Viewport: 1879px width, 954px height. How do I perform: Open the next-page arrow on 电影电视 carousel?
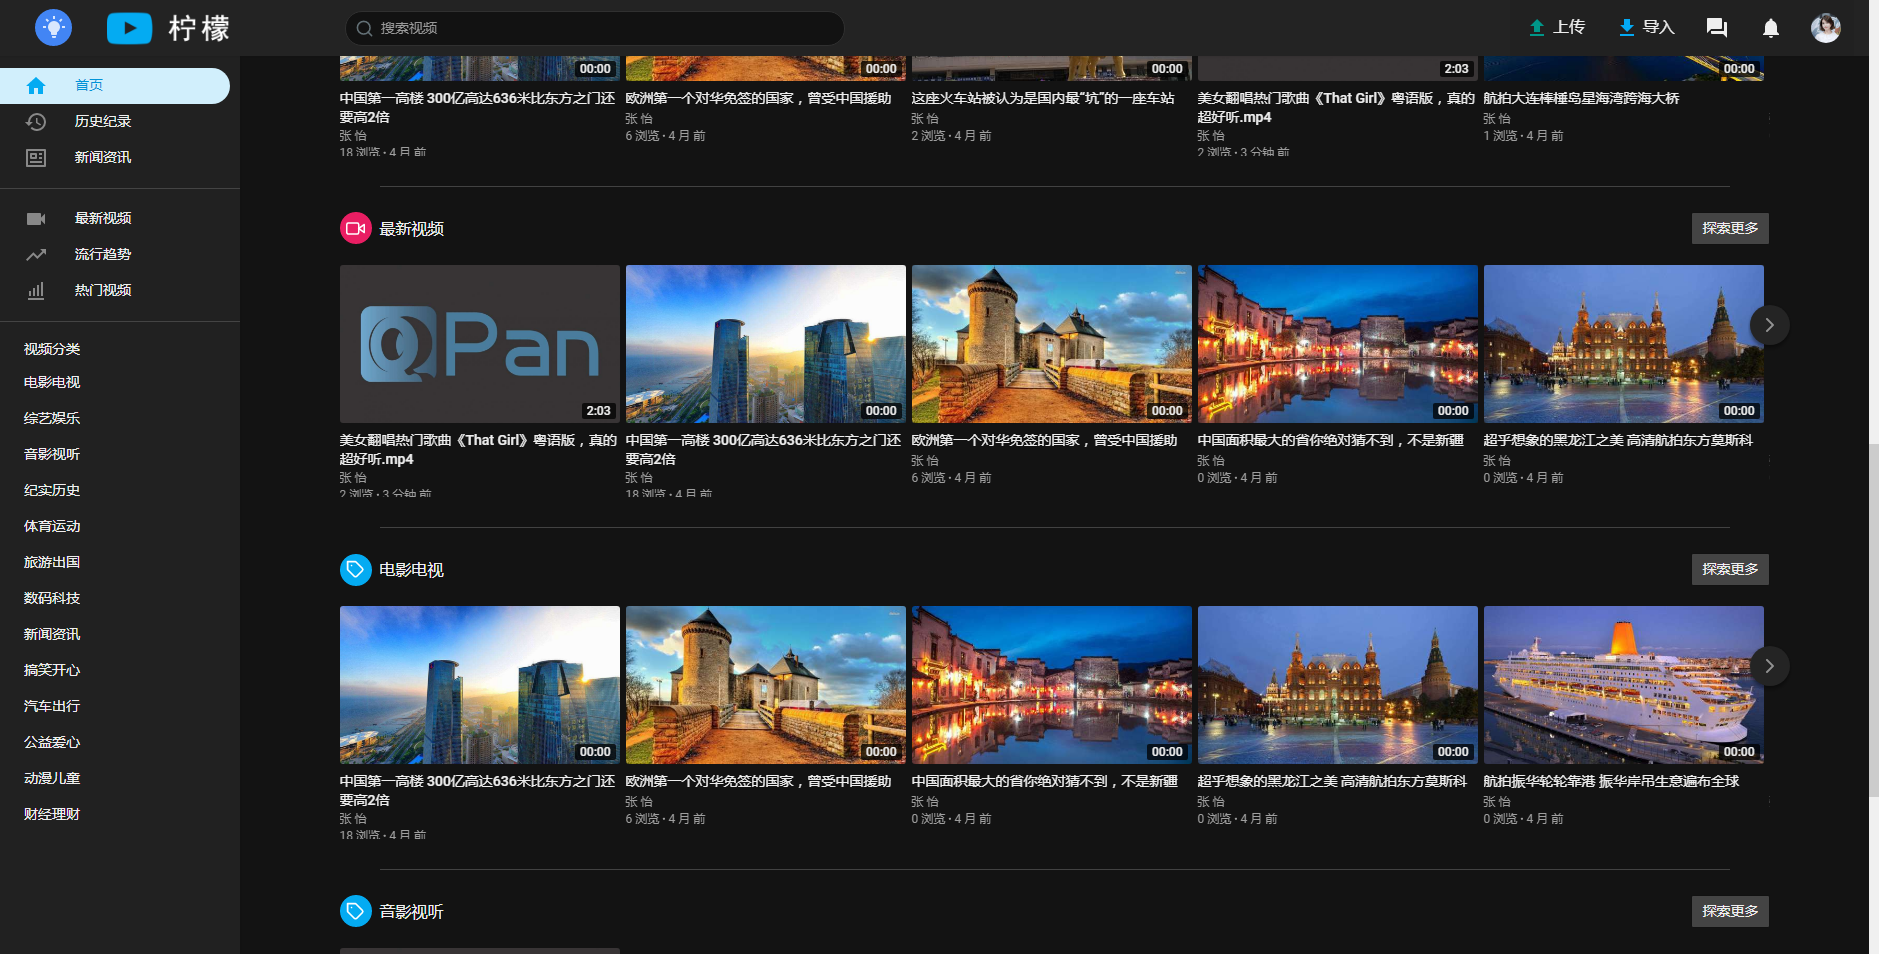(1768, 665)
